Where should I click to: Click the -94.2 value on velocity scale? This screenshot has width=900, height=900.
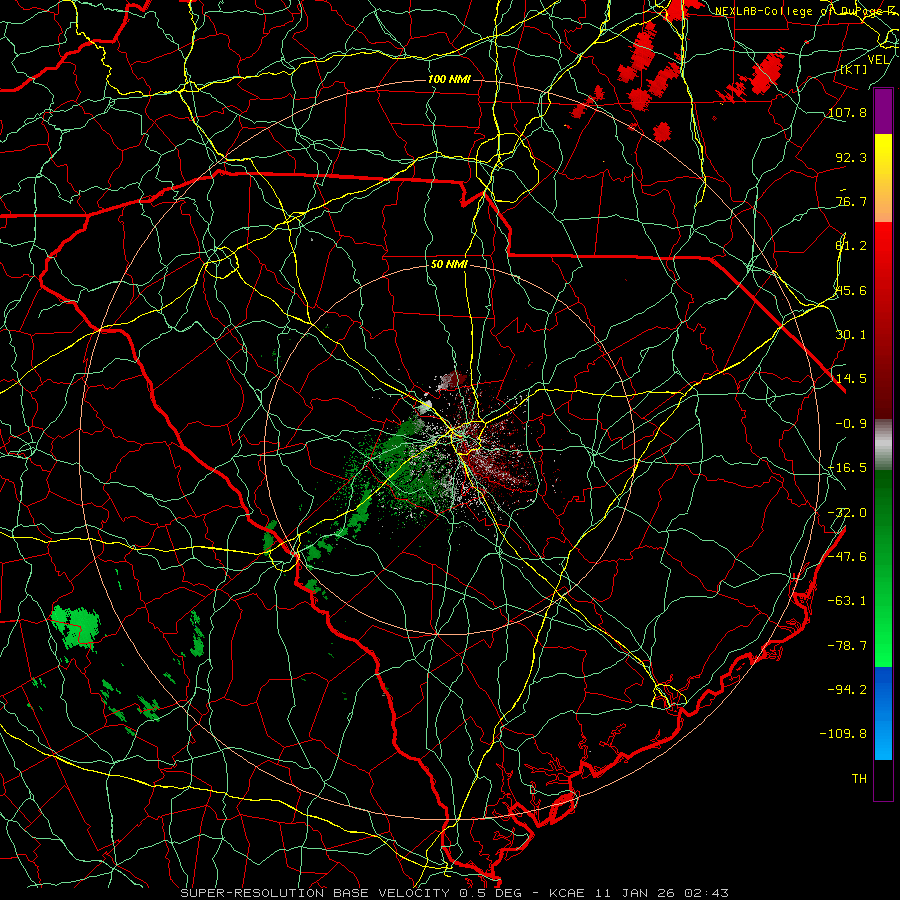pyautogui.click(x=848, y=690)
